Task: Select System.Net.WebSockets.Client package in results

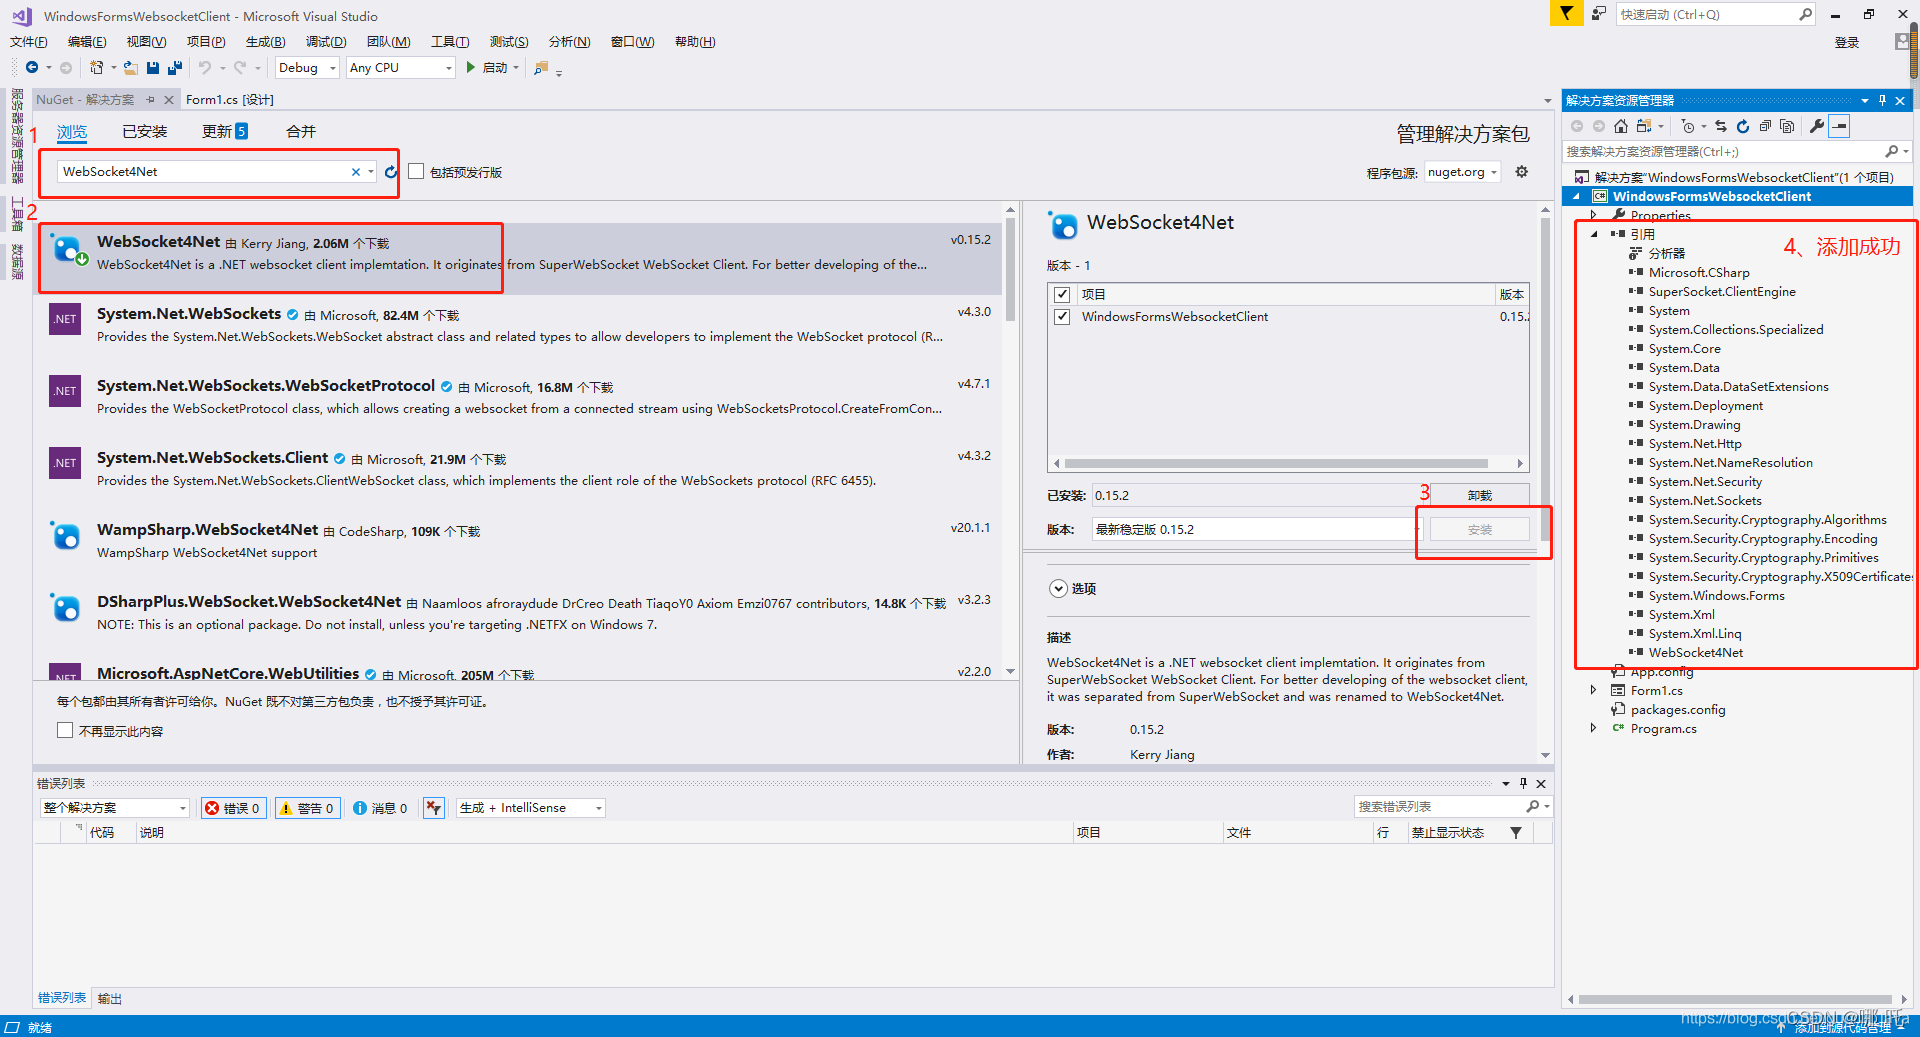Action: click(212, 458)
